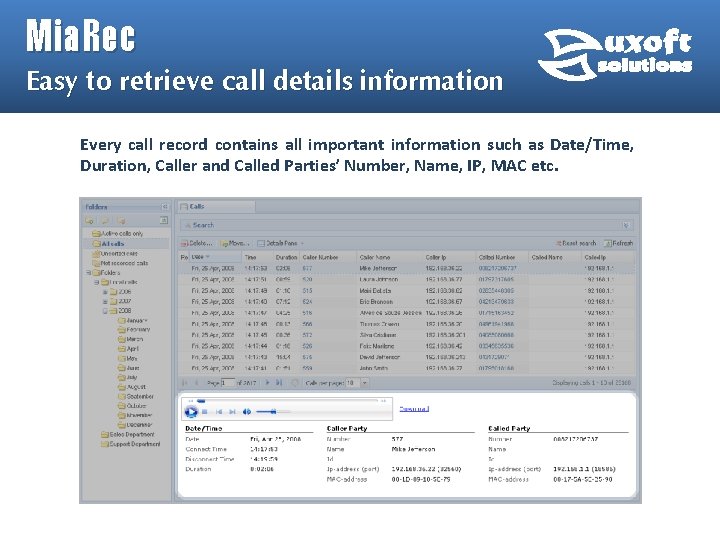Select the Mike Jefferson call row
Screen dimensions: 720x540
[x=406, y=268]
